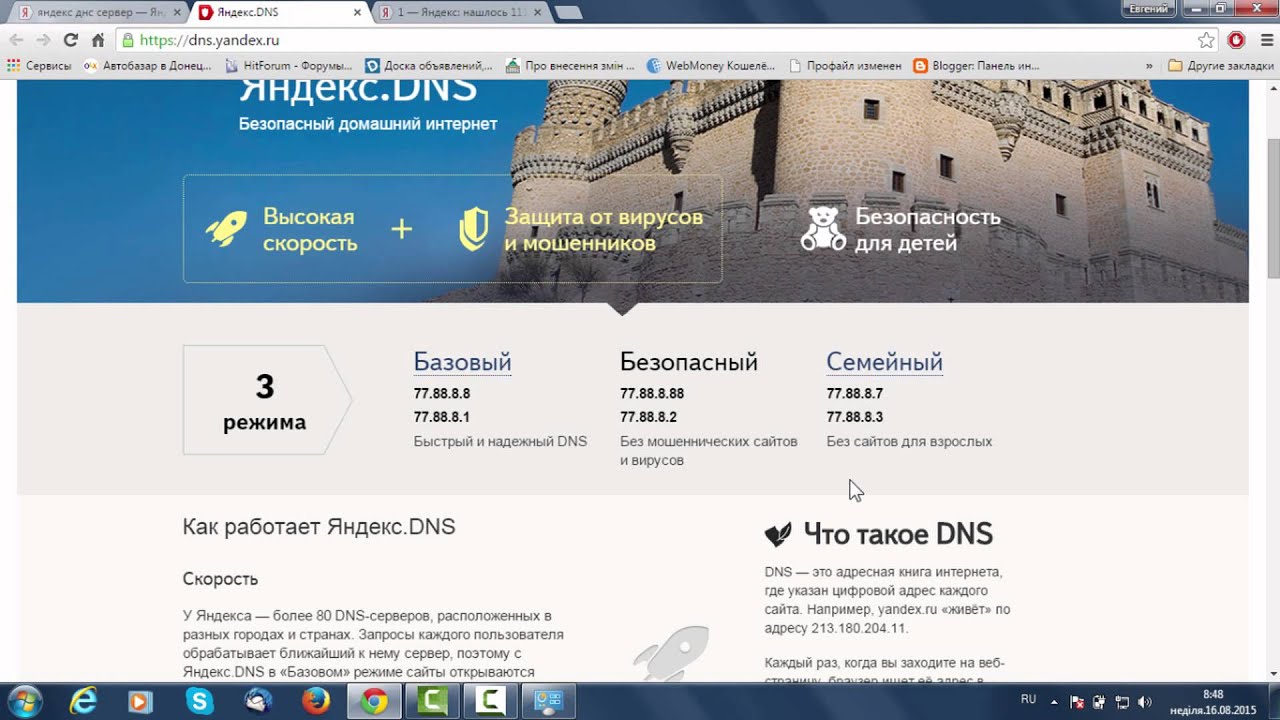Open Thunderbird mail taskbar icon
Image resolution: width=1280 pixels, height=720 pixels.
[x=257, y=702]
